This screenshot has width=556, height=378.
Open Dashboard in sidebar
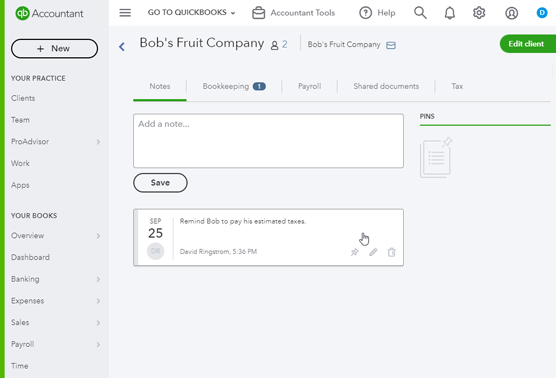[x=30, y=257]
